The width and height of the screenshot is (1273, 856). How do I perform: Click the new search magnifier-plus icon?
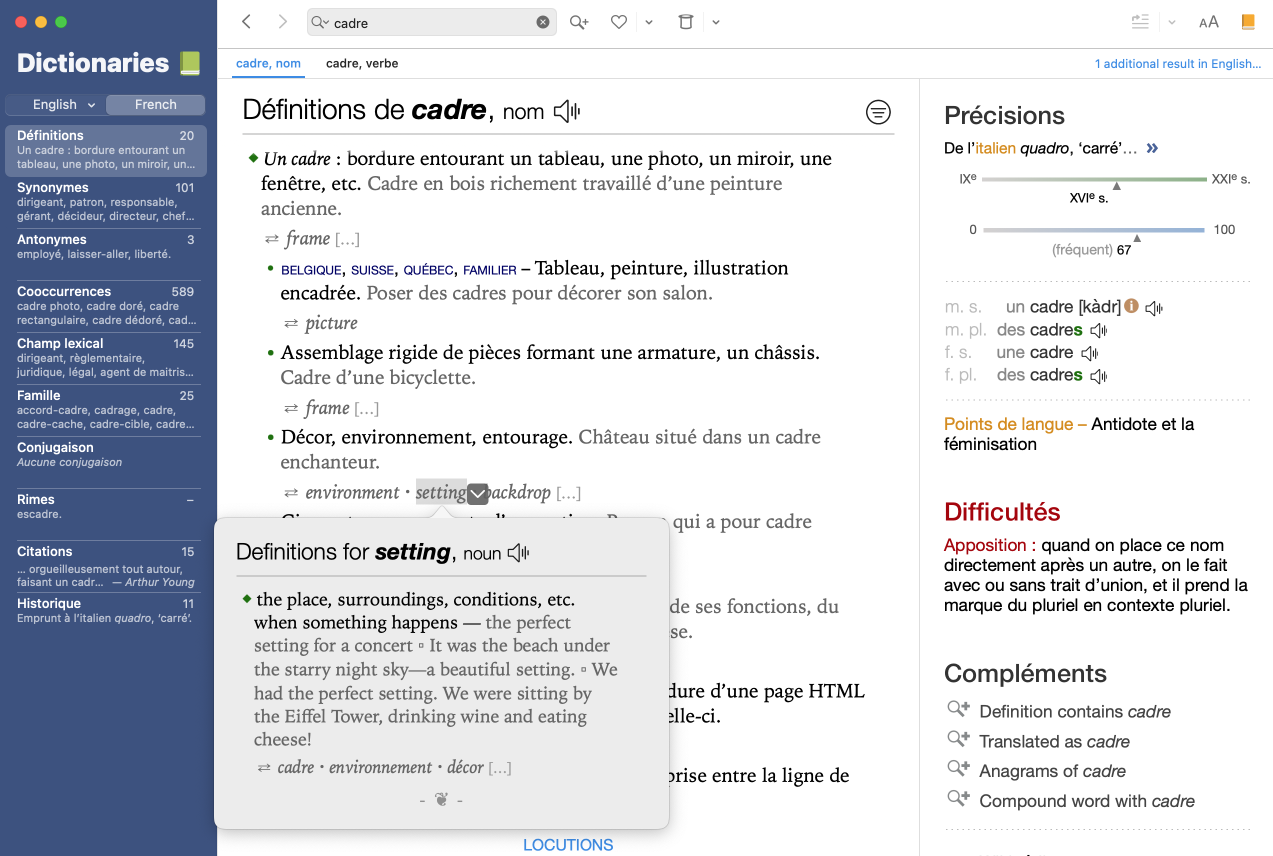579,22
